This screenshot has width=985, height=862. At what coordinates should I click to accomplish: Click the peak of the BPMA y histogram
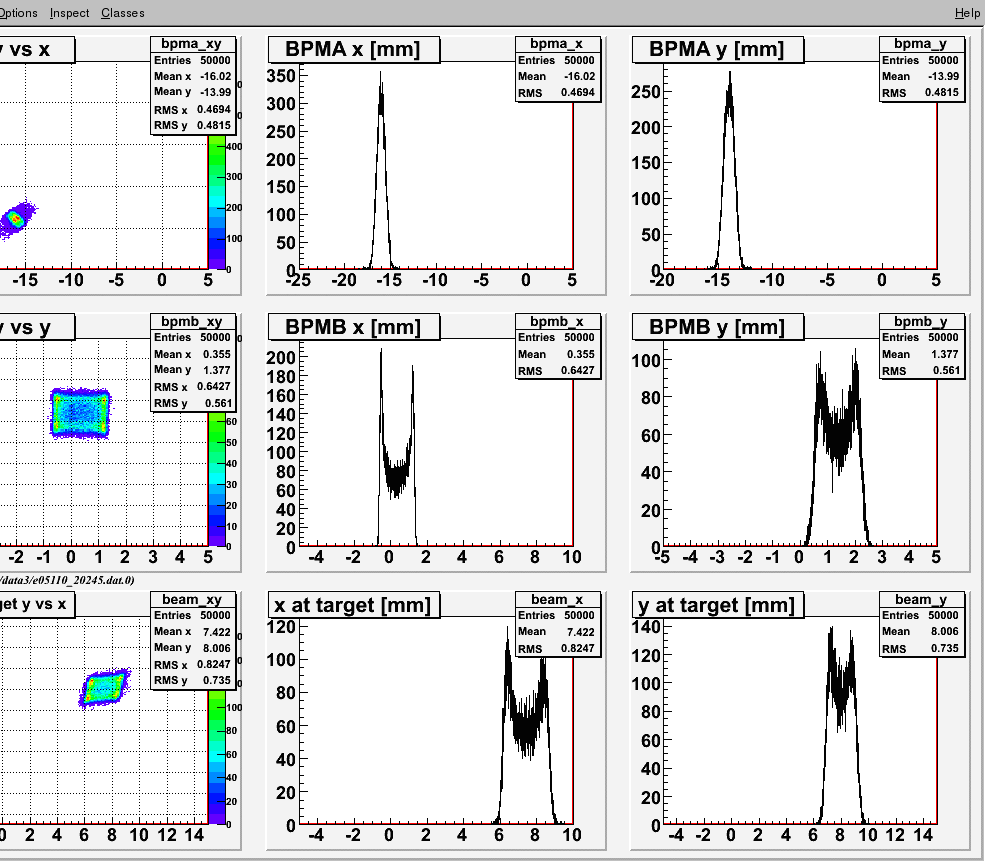click(729, 73)
